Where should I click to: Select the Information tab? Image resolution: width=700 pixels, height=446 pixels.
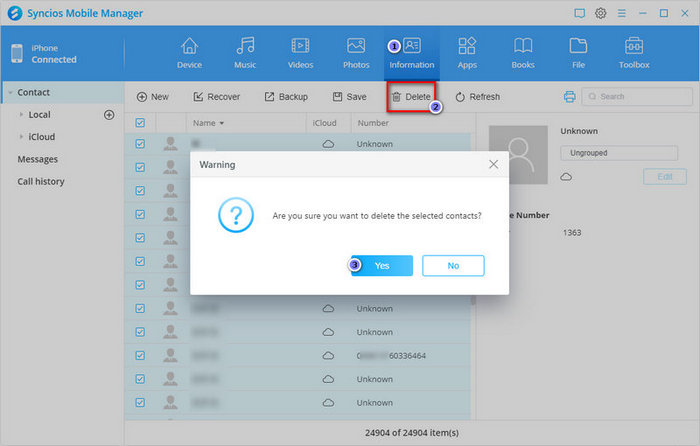click(412, 53)
